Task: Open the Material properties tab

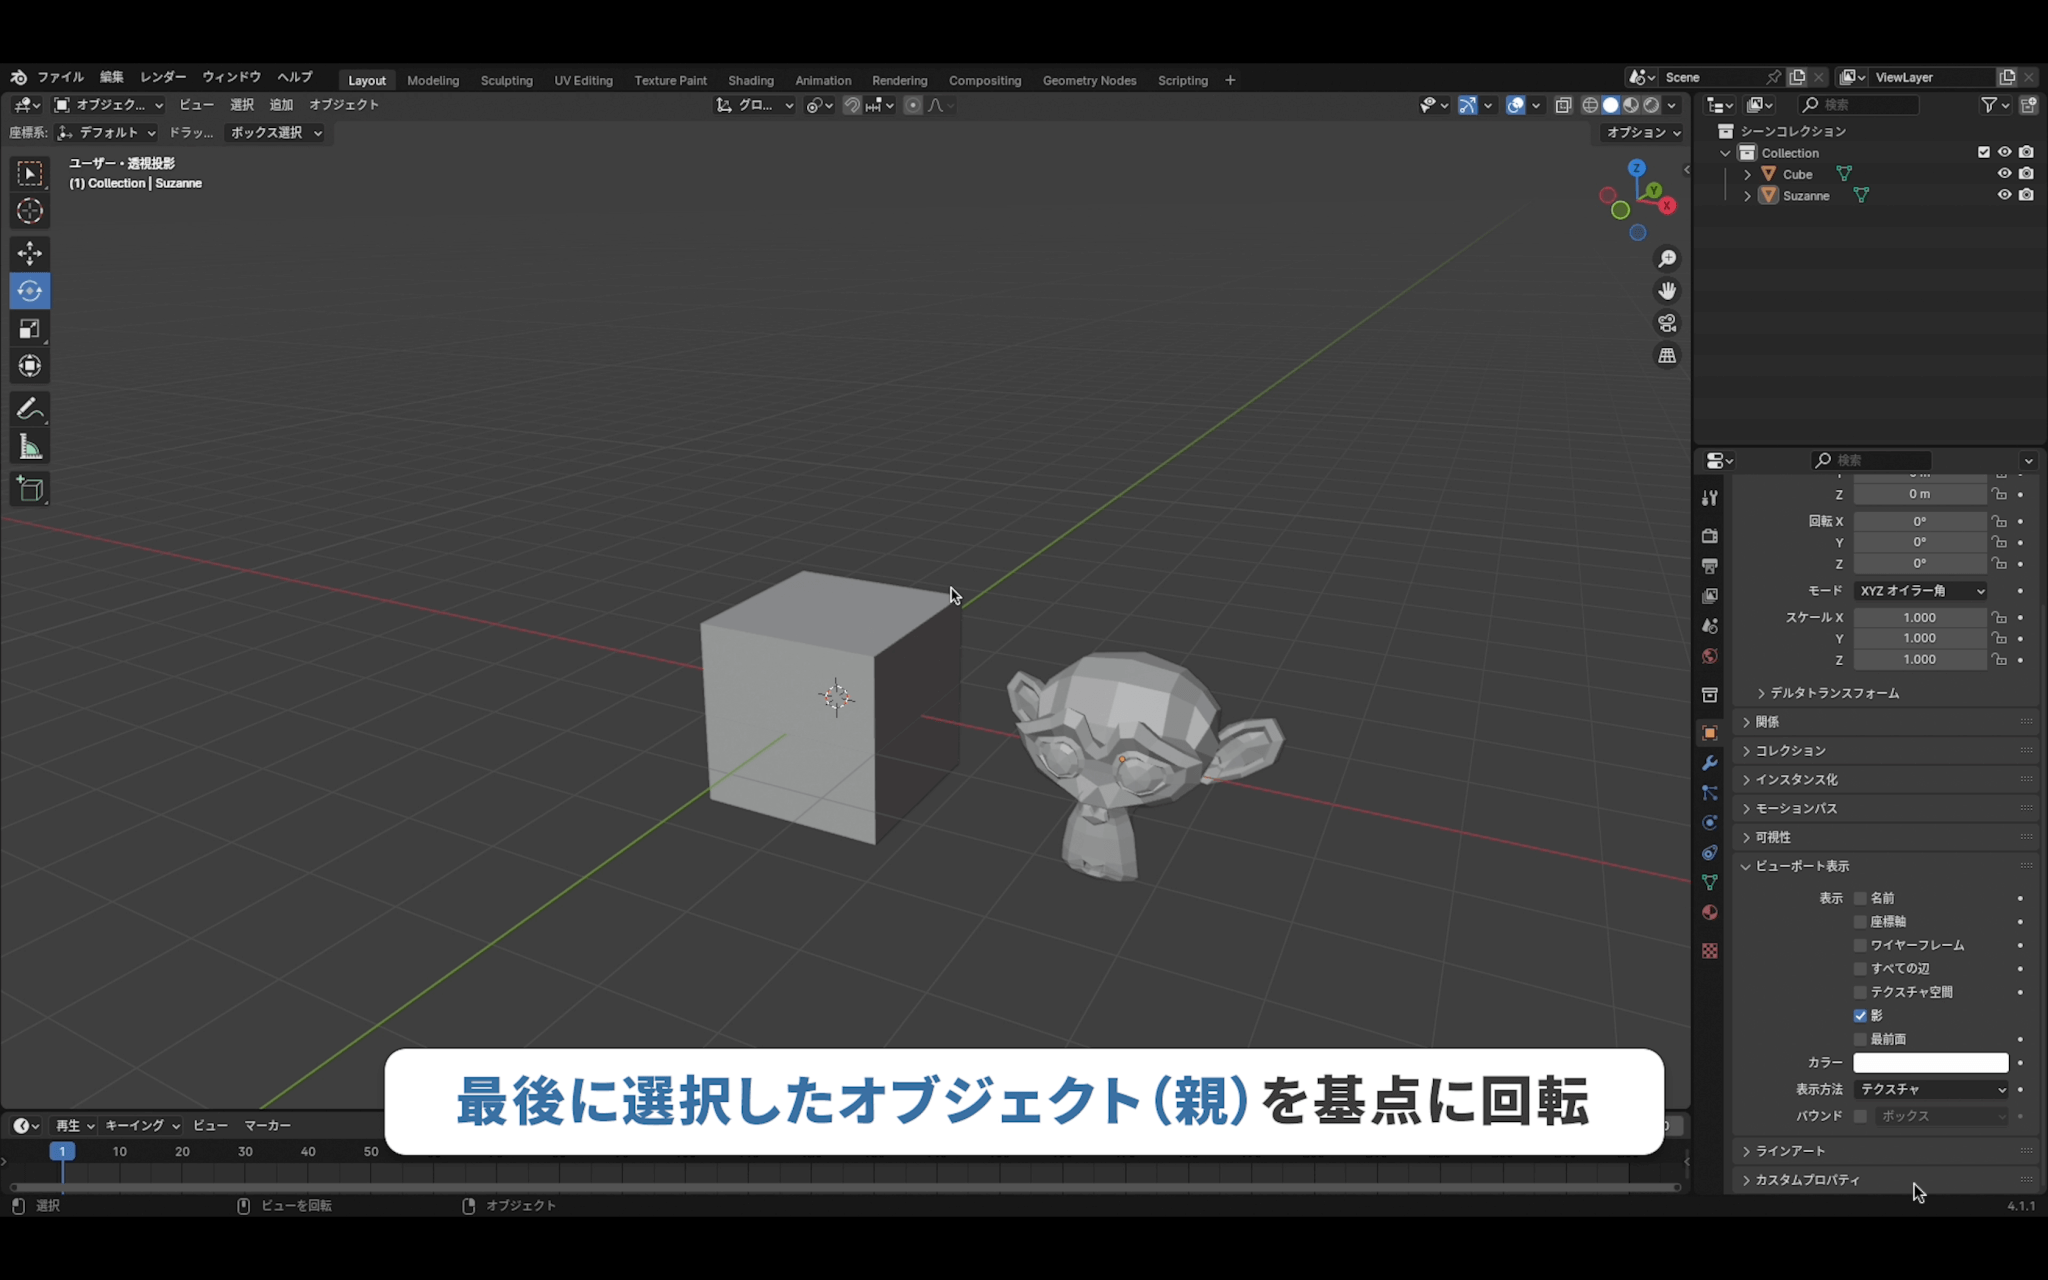Action: pyautogui.click(x=1710, y=912)
